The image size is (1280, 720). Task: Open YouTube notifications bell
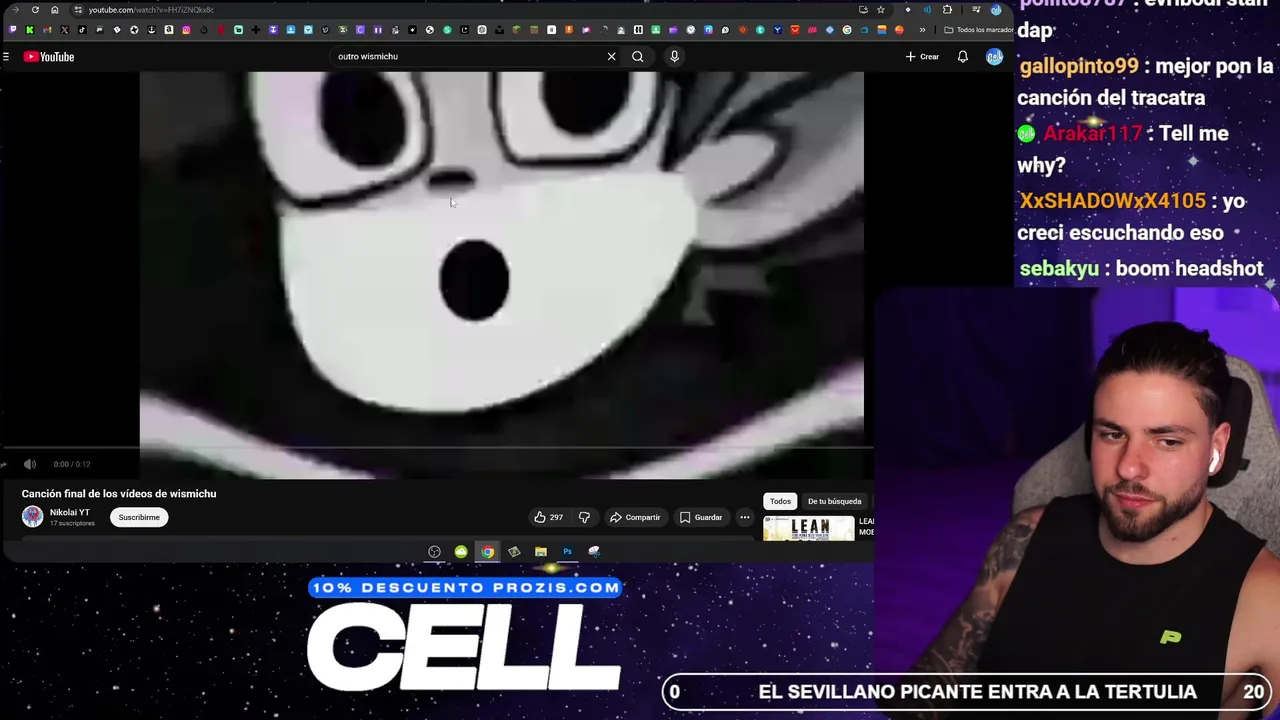[962, 57]
